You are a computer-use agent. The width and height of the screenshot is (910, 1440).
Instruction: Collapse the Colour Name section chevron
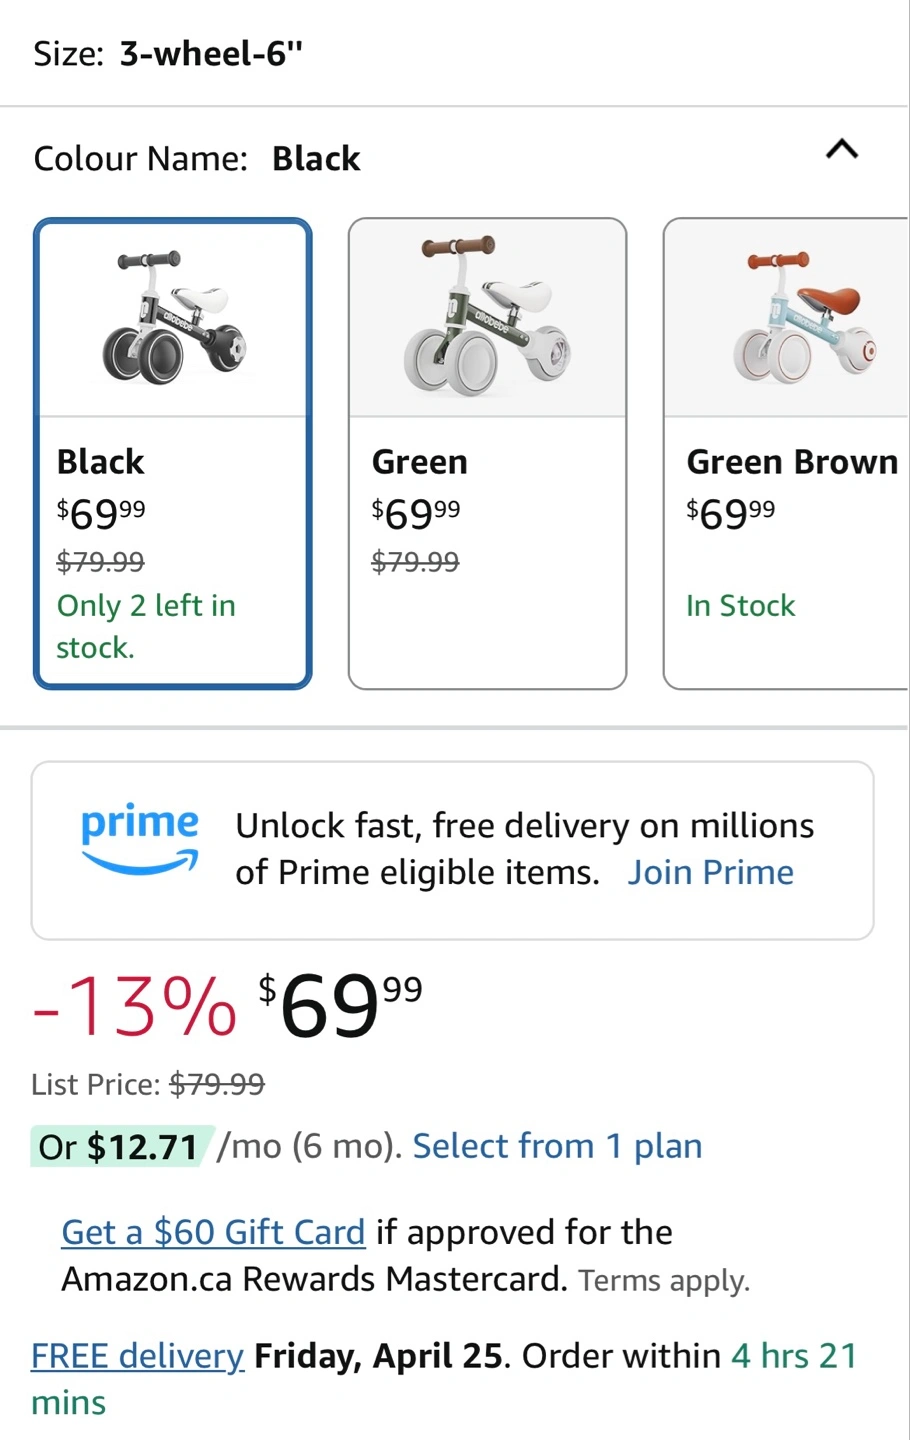pyautogui.click(x=842, y=150)
